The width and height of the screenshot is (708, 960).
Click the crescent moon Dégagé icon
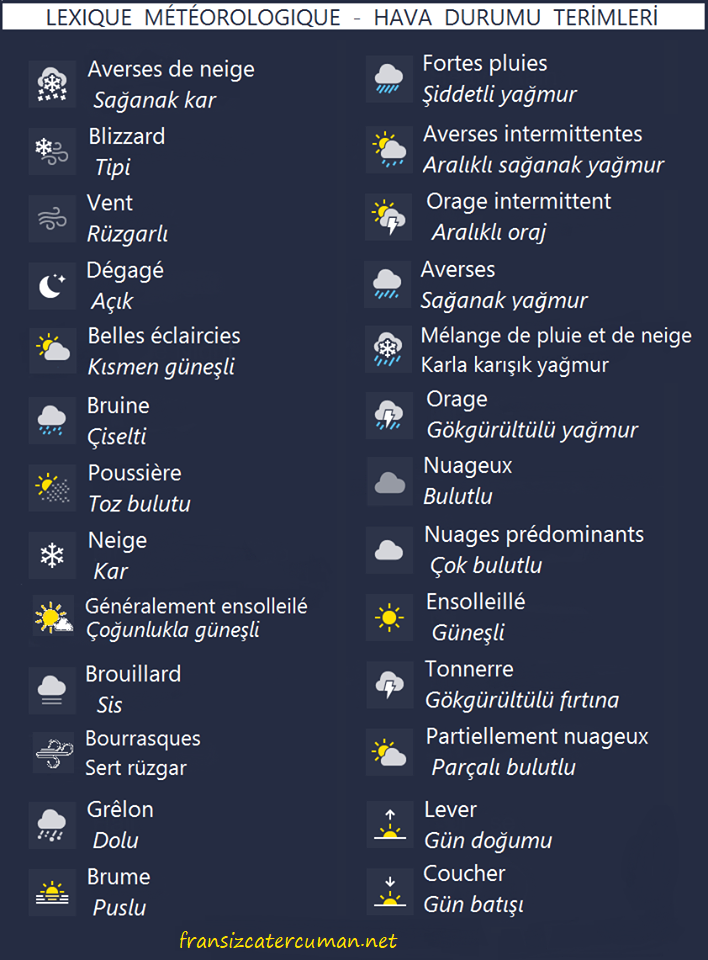pos(52,286)
